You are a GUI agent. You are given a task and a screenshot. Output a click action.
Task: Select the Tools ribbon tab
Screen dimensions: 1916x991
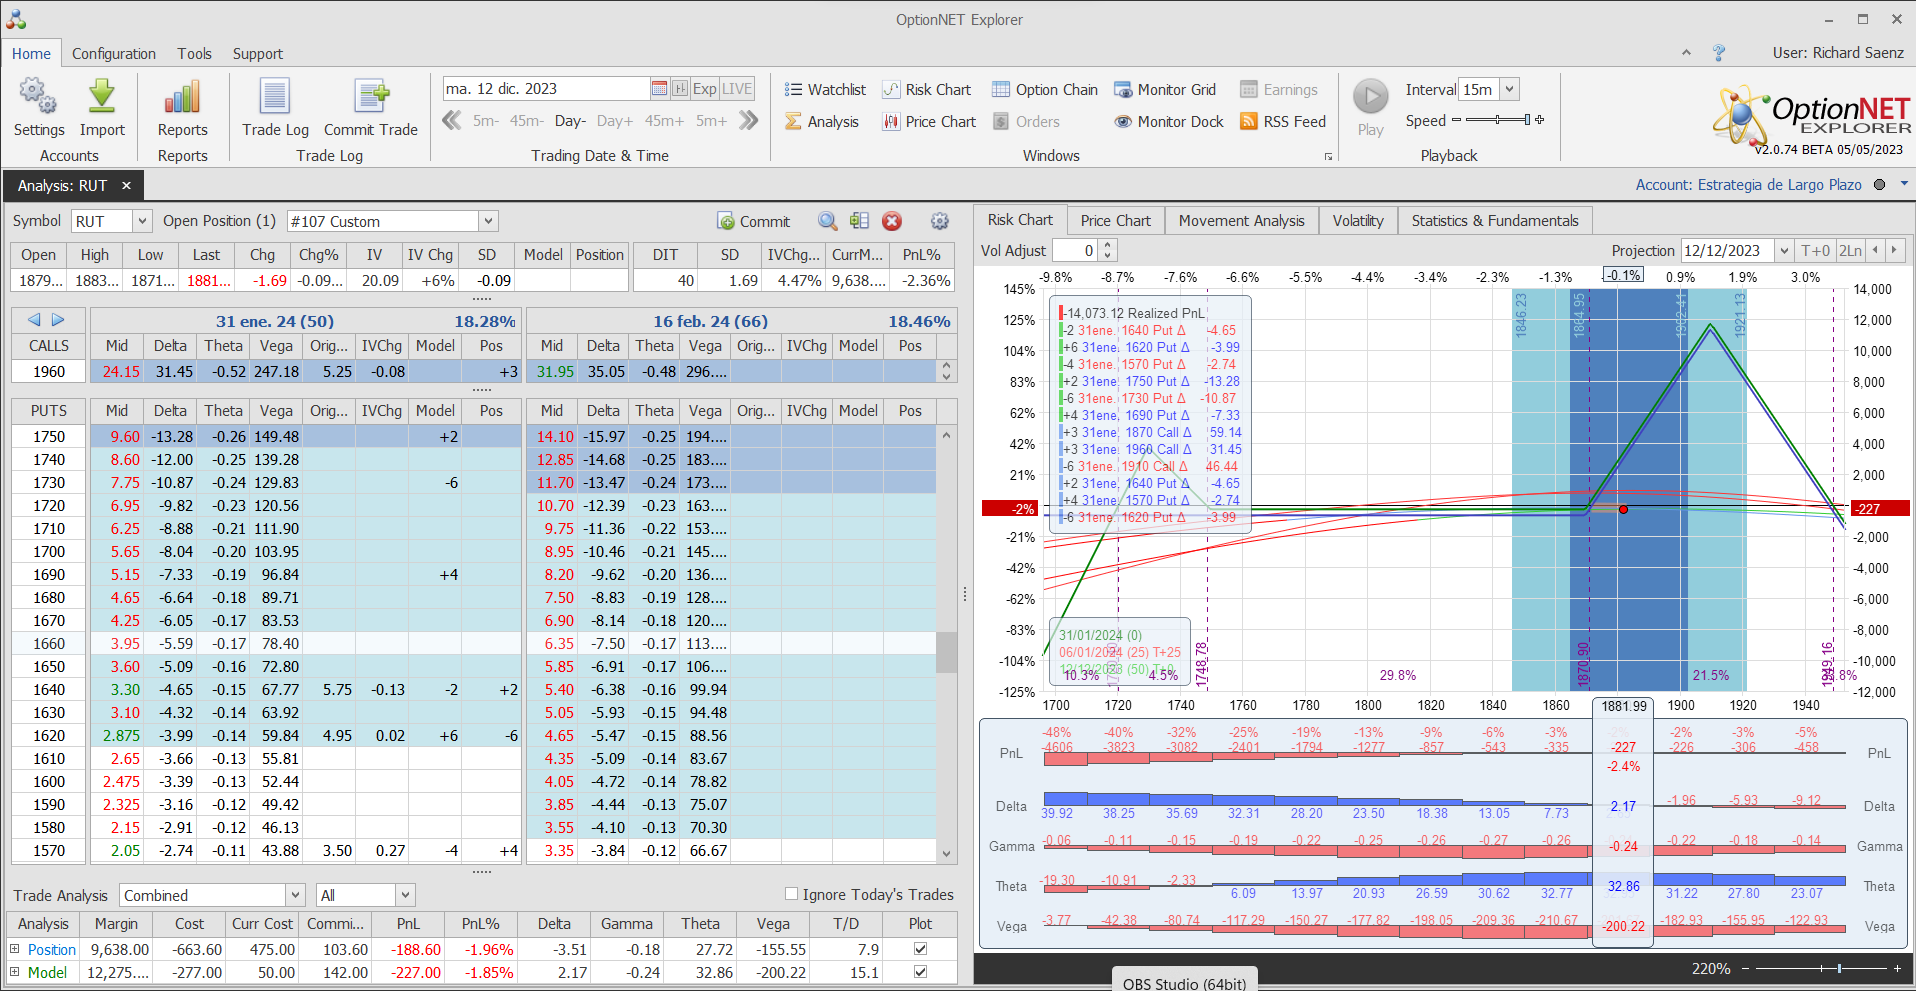coord(194,54)
